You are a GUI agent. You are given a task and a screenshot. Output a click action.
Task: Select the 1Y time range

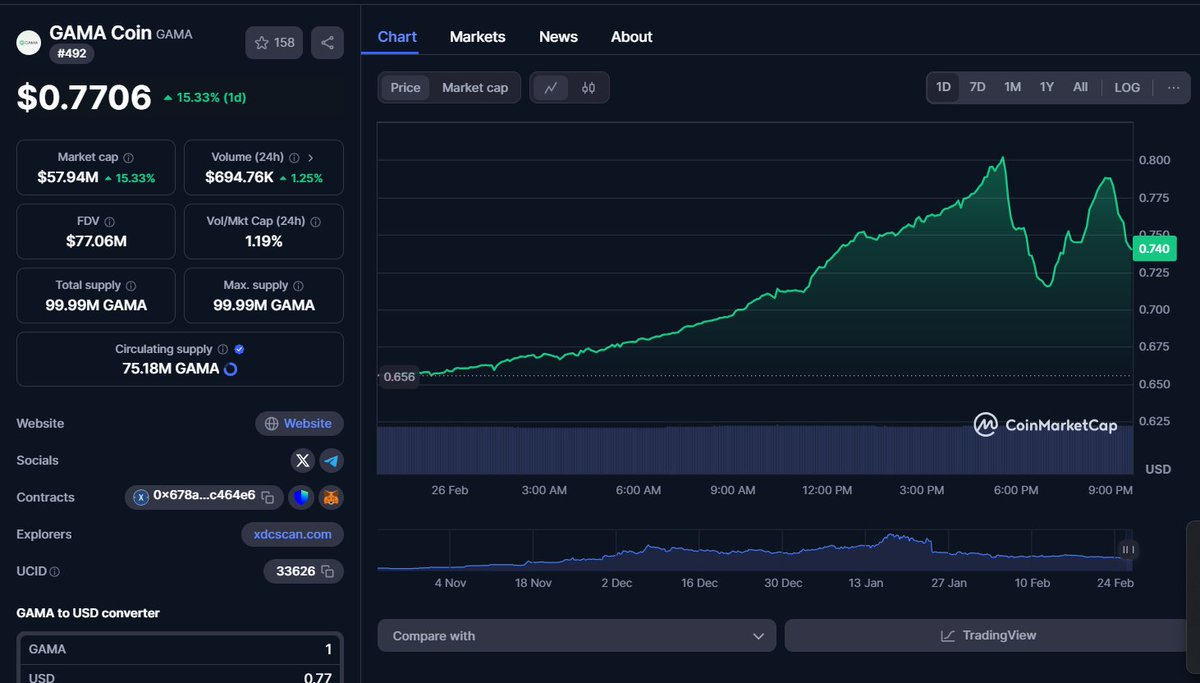1046,88
